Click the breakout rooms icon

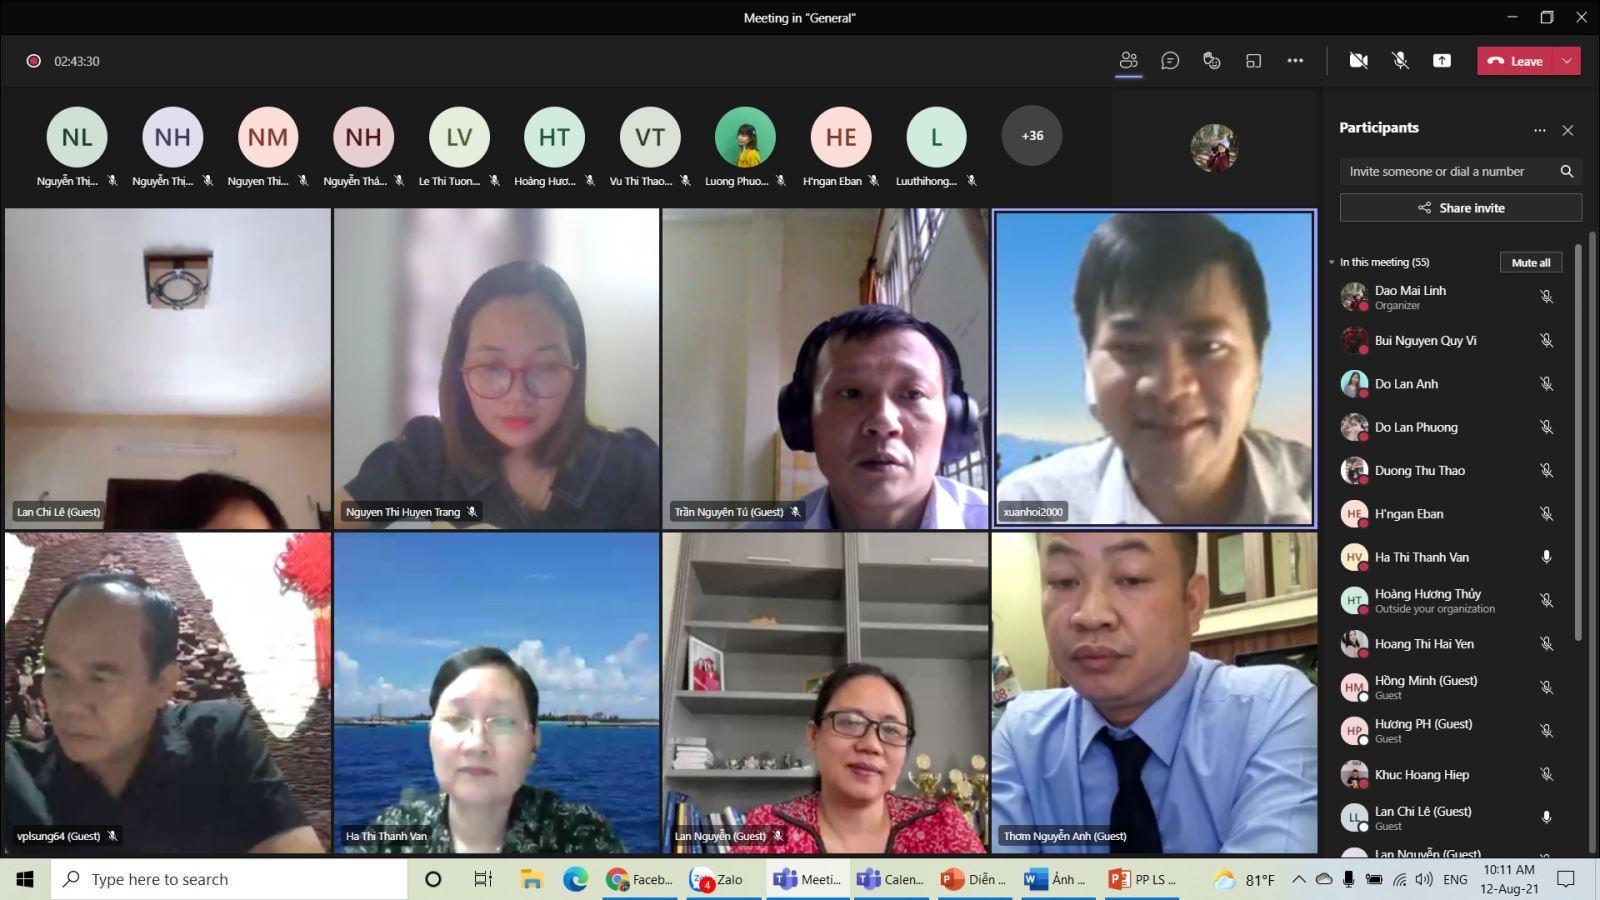(1253, 61)
